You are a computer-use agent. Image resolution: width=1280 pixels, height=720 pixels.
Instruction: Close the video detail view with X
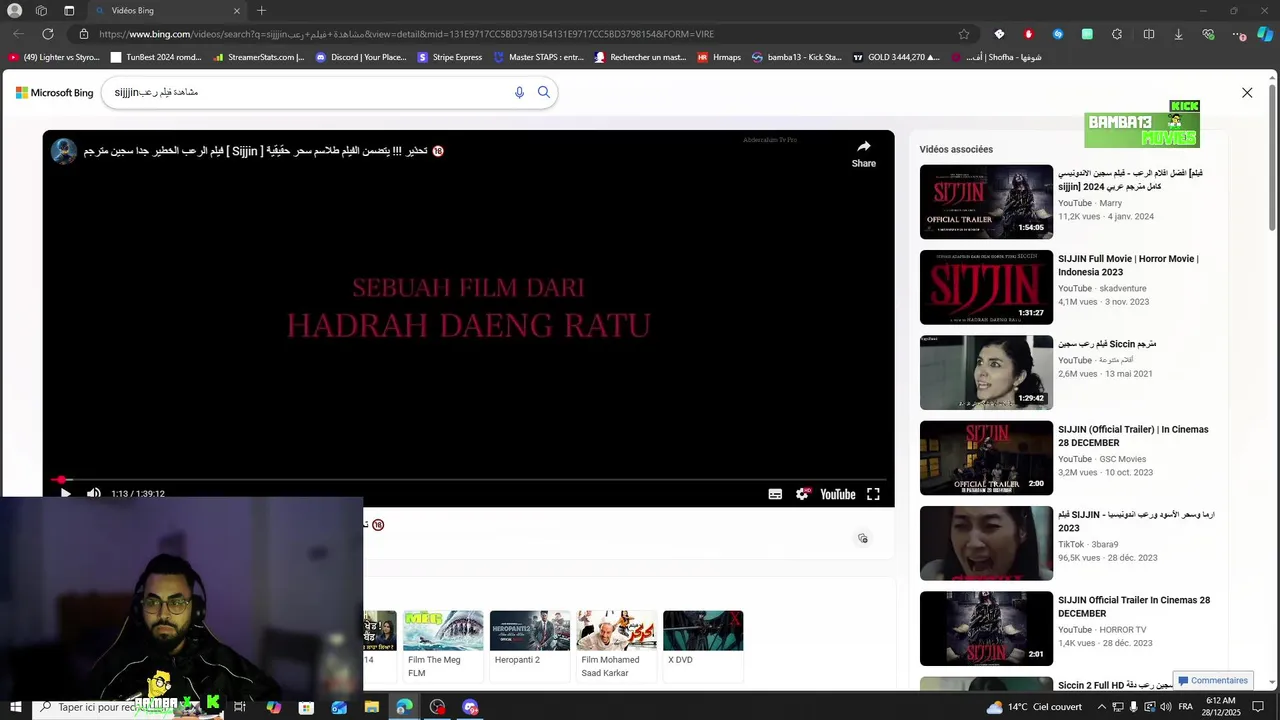tap(1247, 92)
